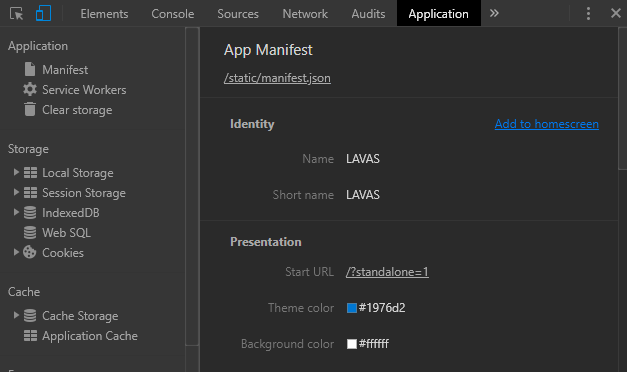627x372 pixels.
Task: Open the /static/manifest.json link
Action: (x=277, y=78)
